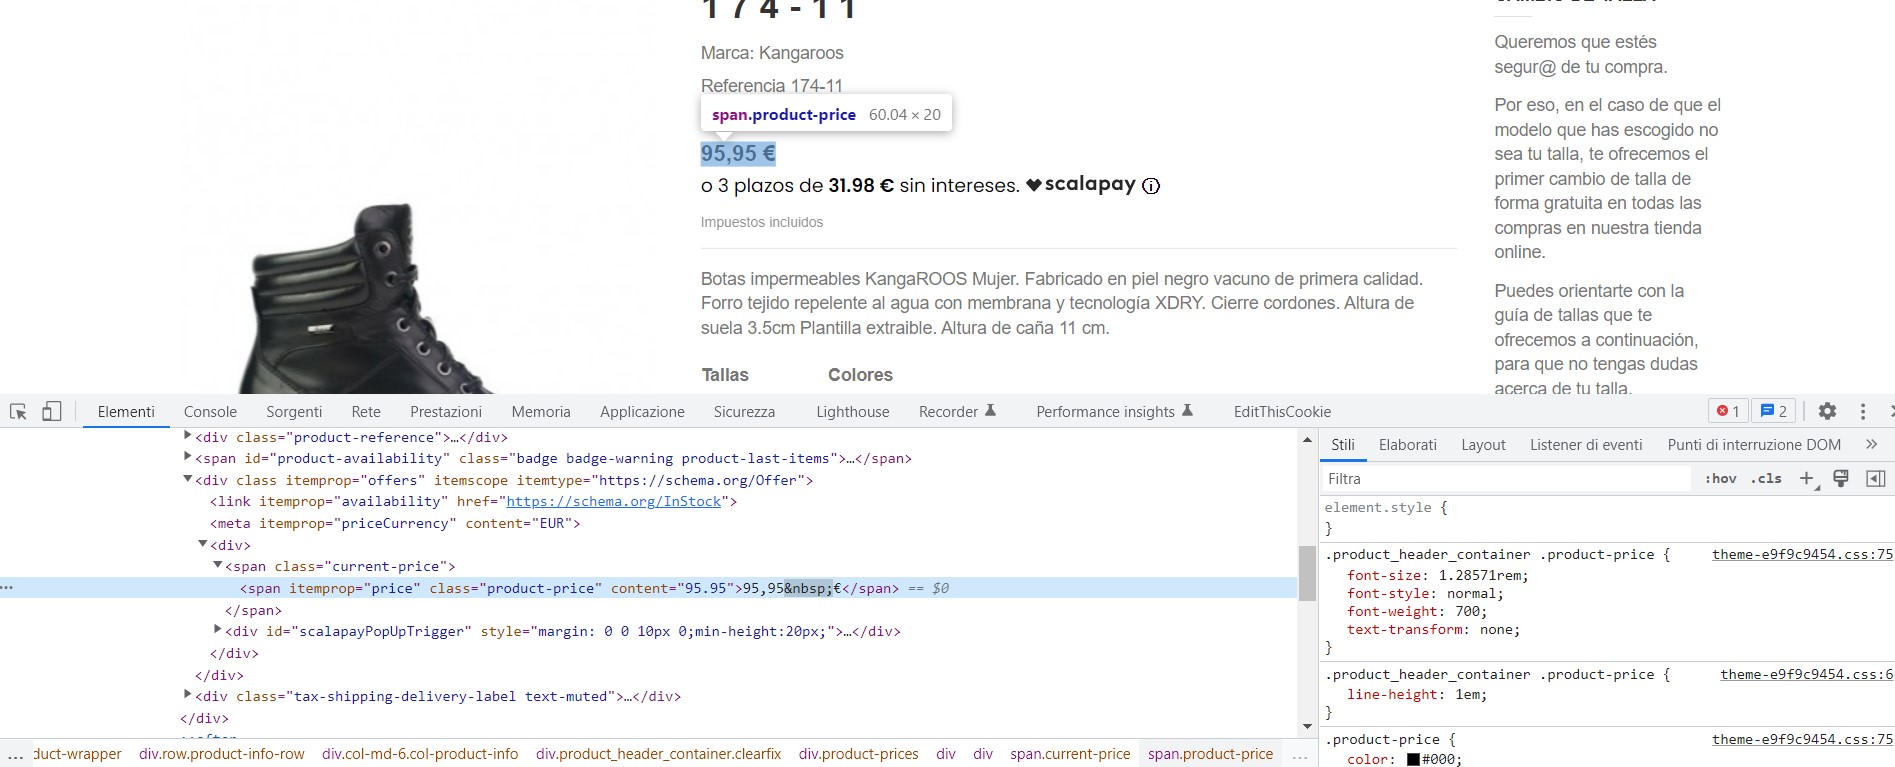Switch to the Console tab
This screenshot has height=767, width=1895.
pyautogui.click(x=210, y=412)
